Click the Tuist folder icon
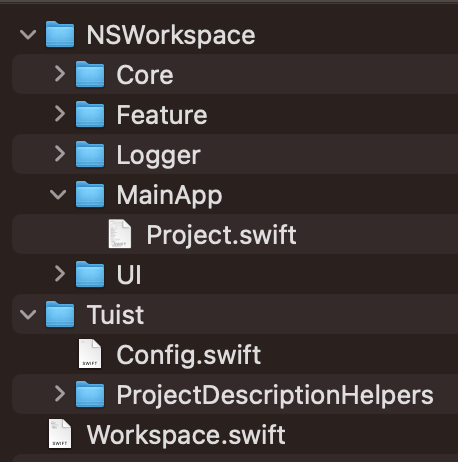 [x=60, y=314]
